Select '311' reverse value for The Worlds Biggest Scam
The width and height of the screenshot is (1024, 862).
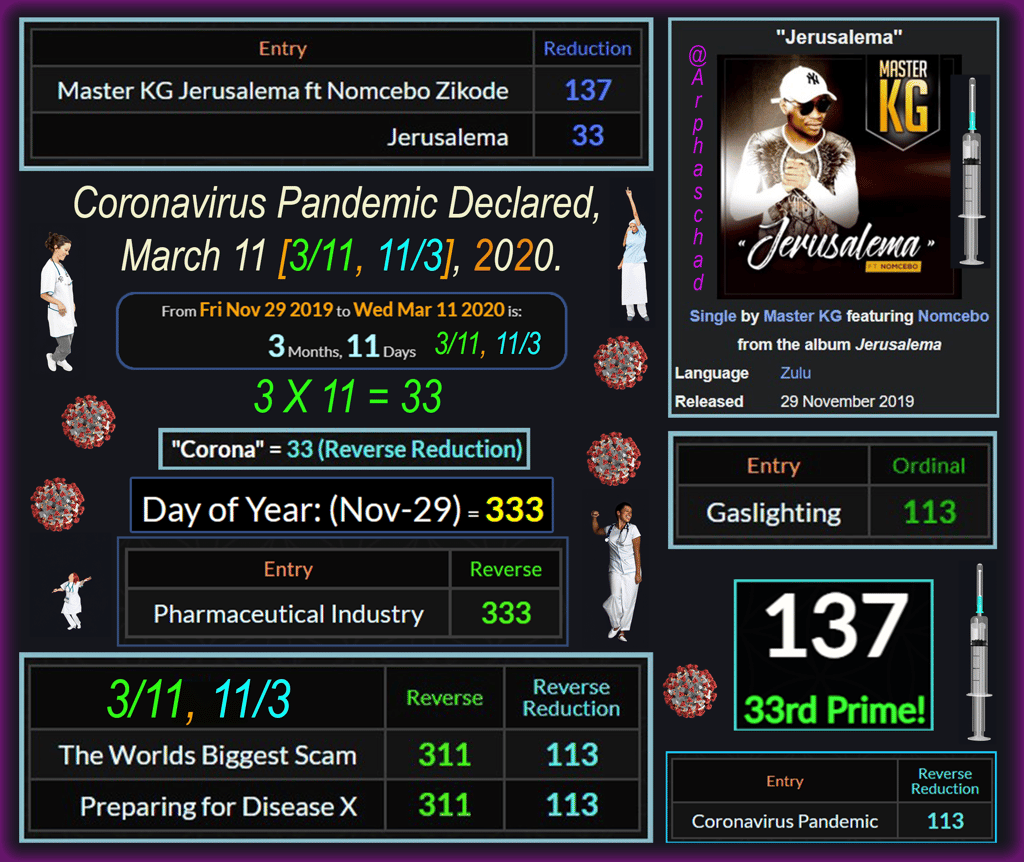coord(445,755)
